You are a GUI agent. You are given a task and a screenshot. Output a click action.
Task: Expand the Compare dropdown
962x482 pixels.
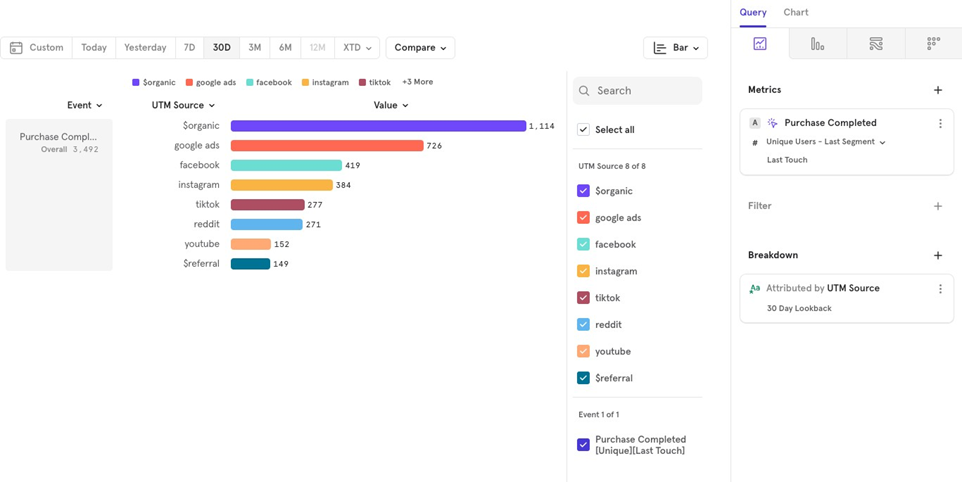(x=420, y=48)
